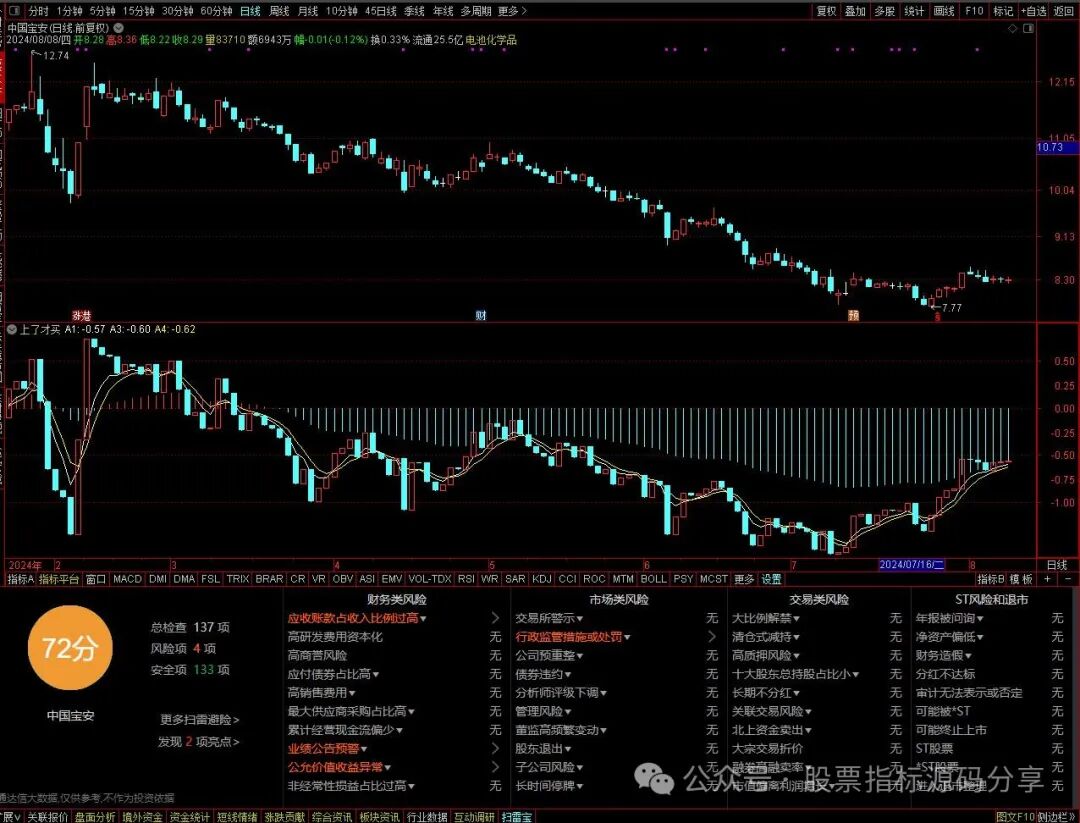This screenshot has width=1080, height=823.
Task: Switch to the 扫雷宝 bottom tab
Action: 517,817
